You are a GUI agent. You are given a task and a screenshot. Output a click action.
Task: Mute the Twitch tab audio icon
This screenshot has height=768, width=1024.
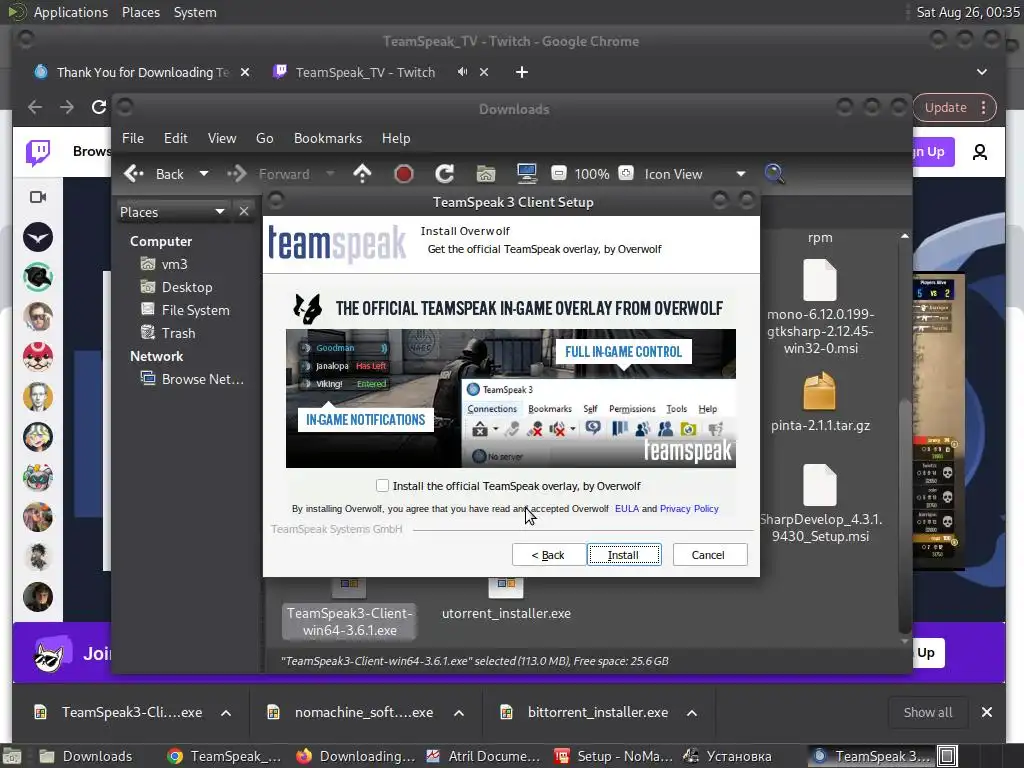[x=462, y=72]
